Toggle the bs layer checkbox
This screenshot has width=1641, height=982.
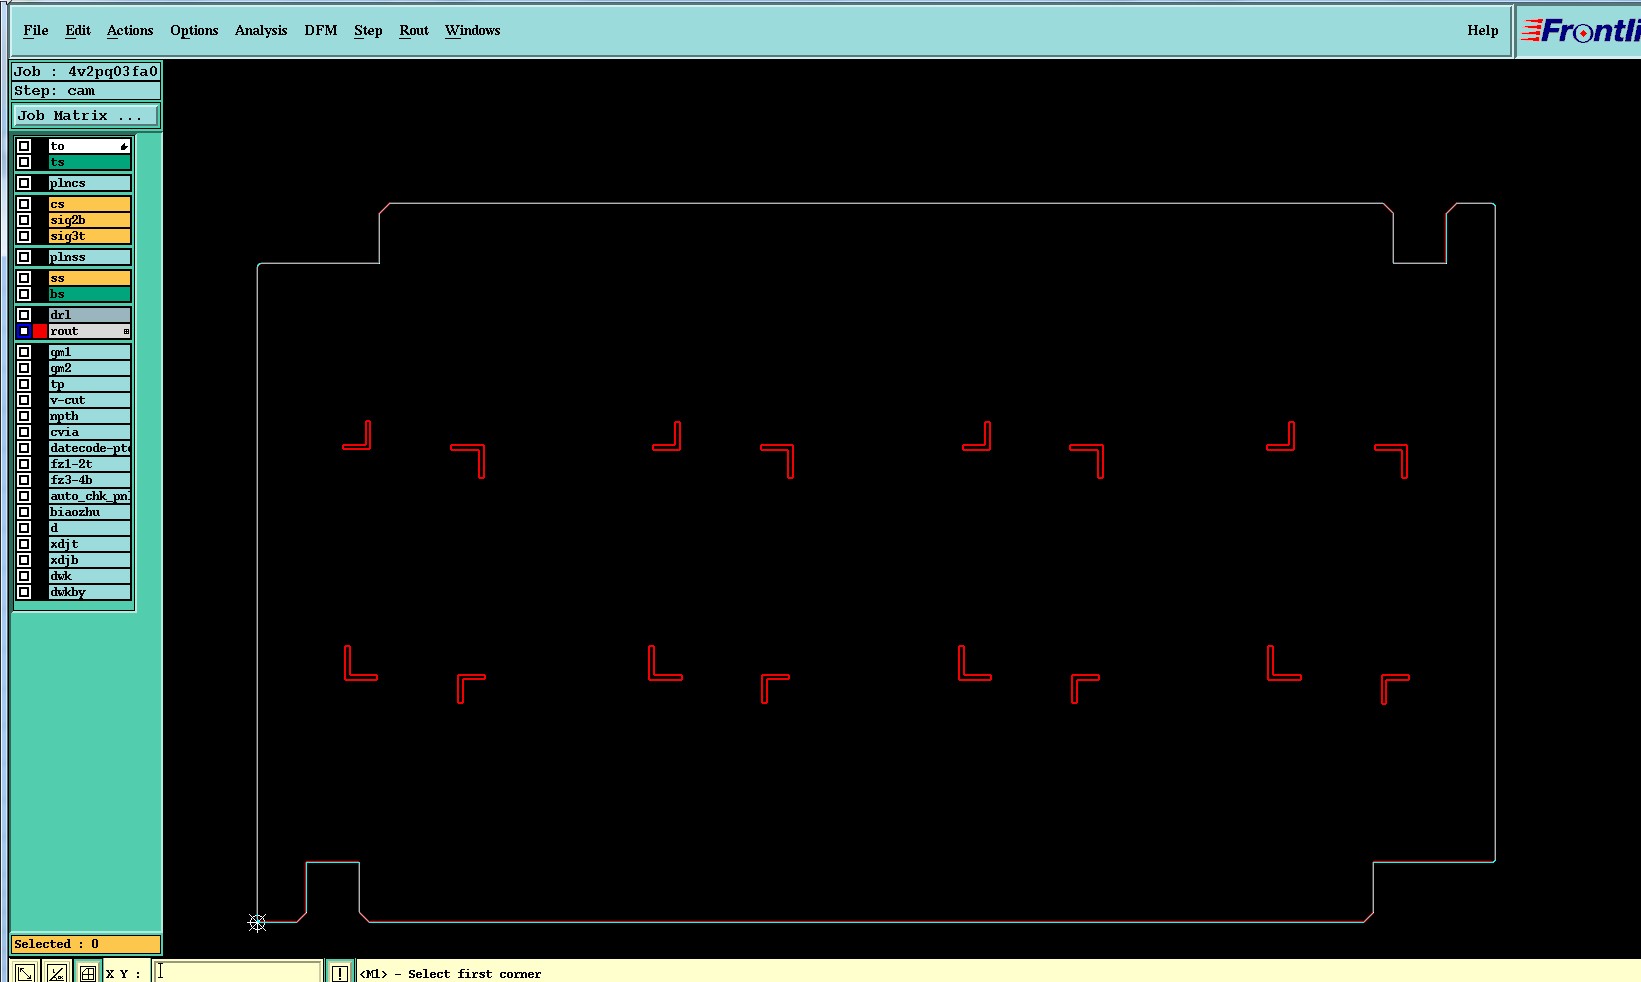24,294
